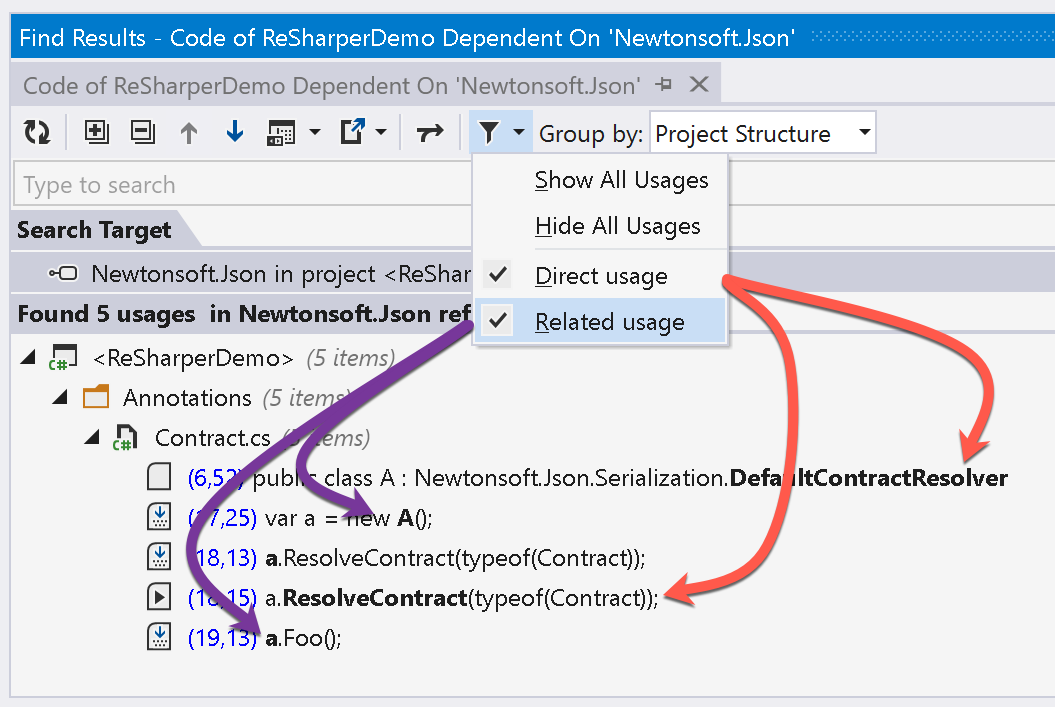Go to previous usage up arrow
This screenshot has height=707, width=1055.
[189, 133]
